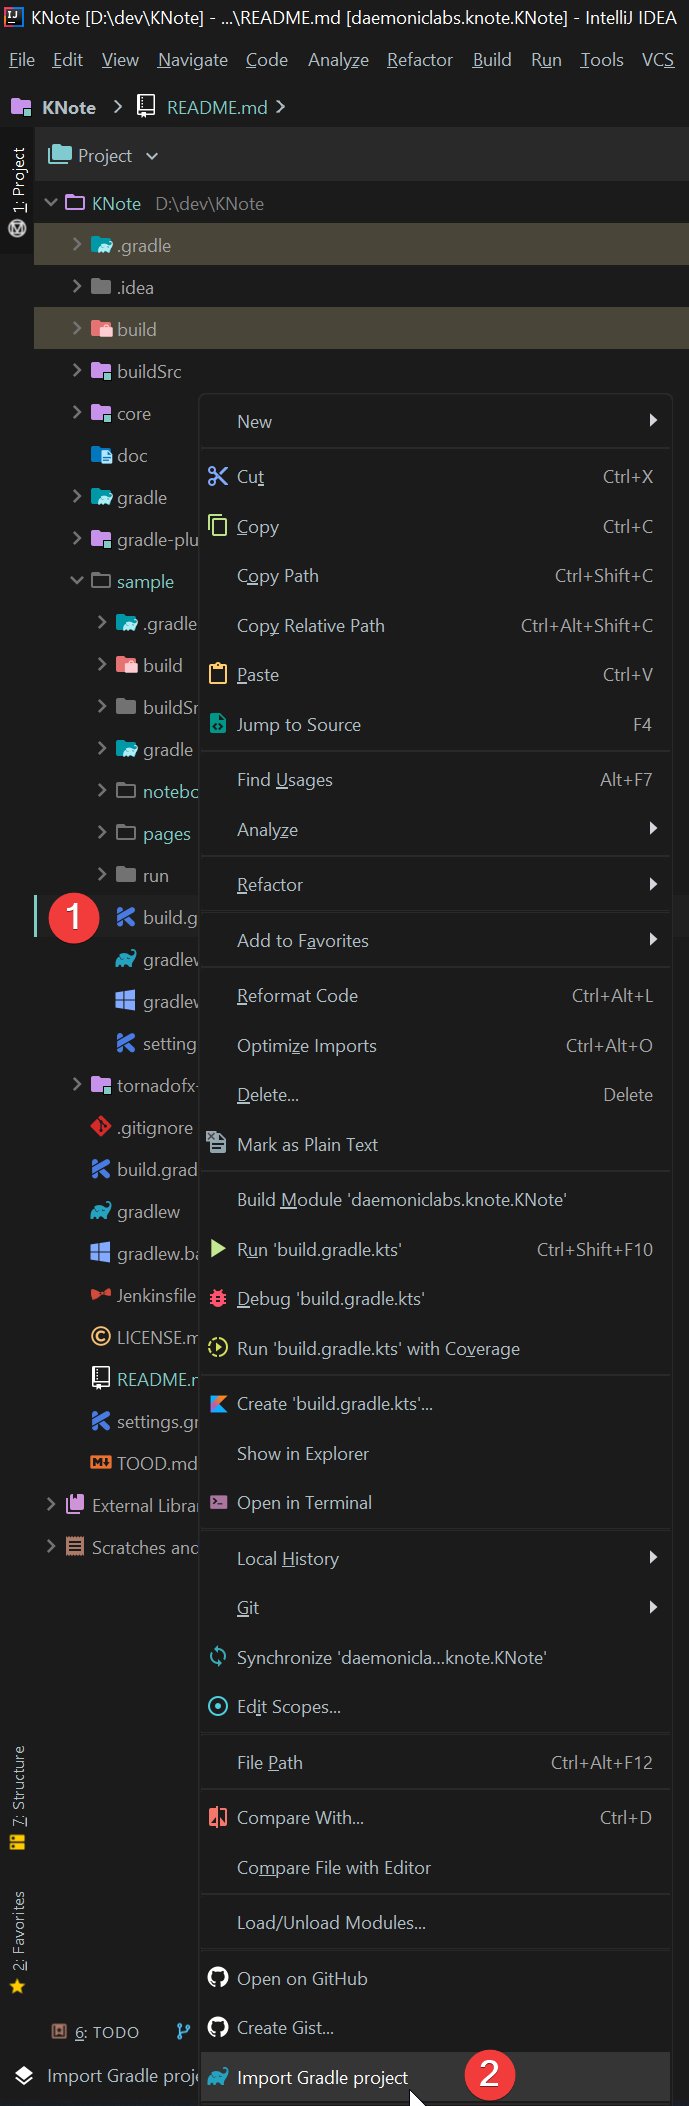Open the Analyze submenu in context menu
This screenshot has height=2106, width=689.
click(435, 829)
